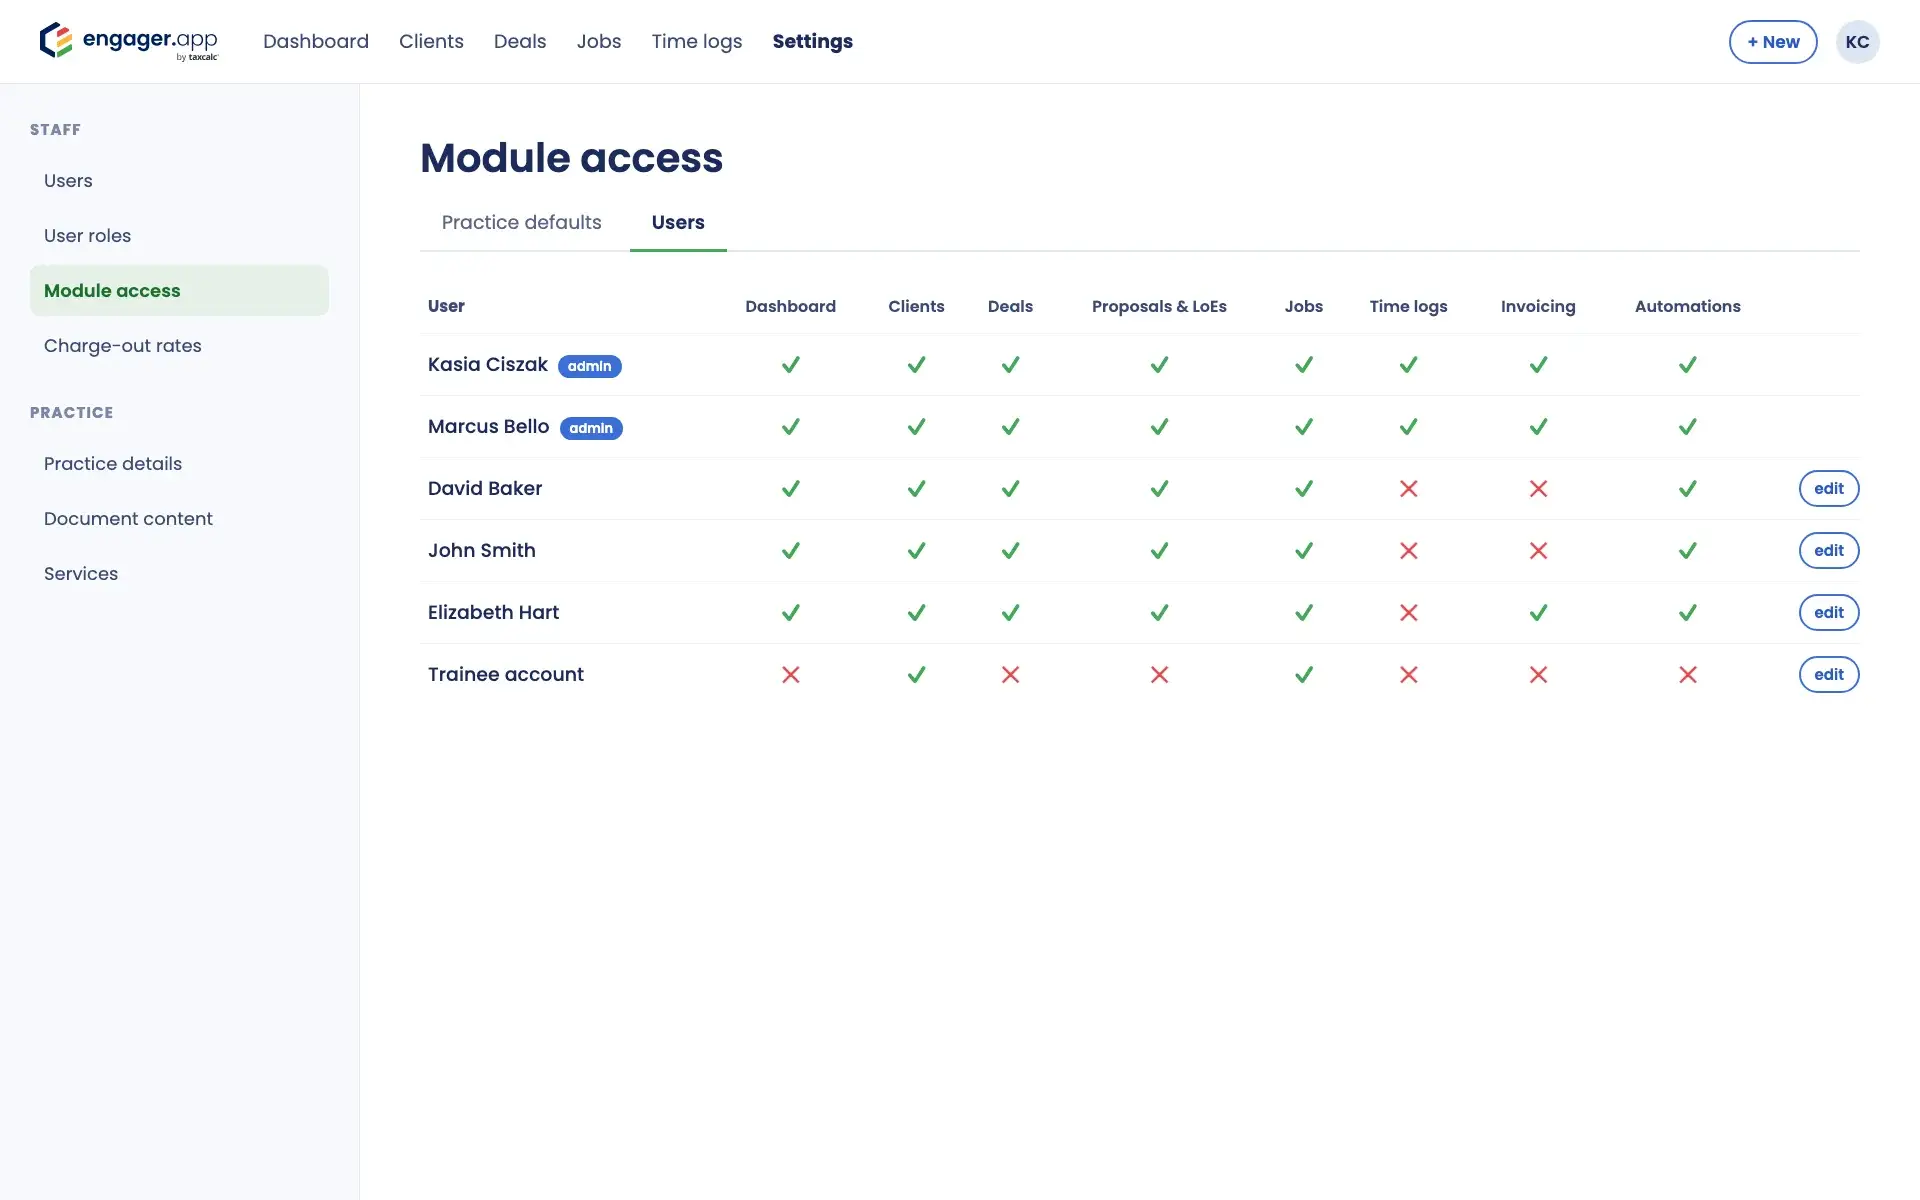Open User roles in the sidebar
Screen dimensions: 1920x1200
point(179,236)
